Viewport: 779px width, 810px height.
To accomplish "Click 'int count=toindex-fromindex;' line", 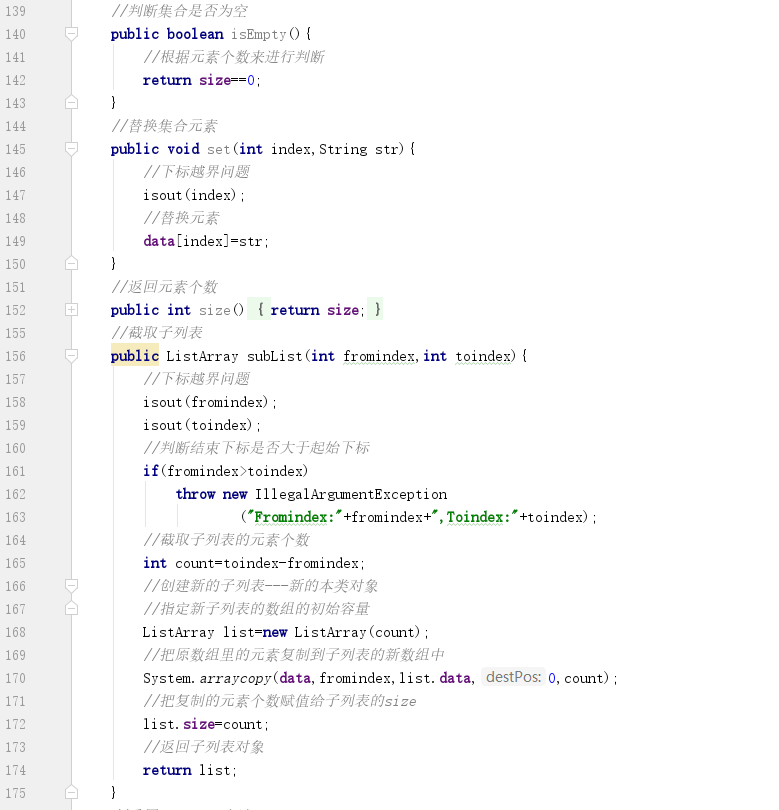I will coord(254,563).
